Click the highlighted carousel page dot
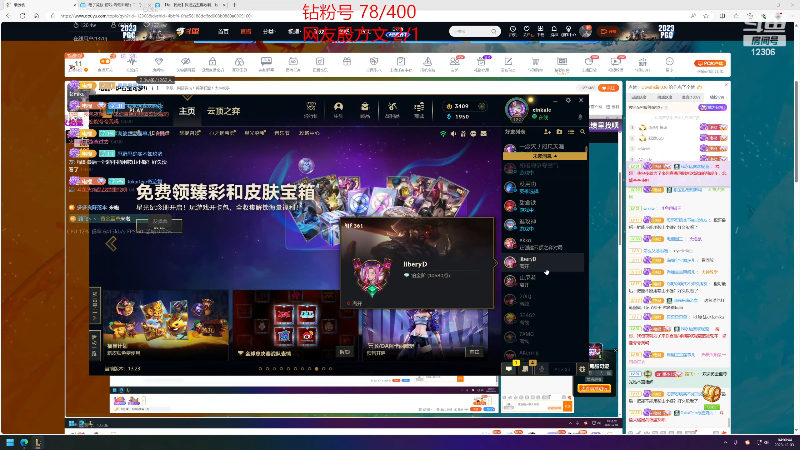Screen dimensions: 800x450 (316, 368)
